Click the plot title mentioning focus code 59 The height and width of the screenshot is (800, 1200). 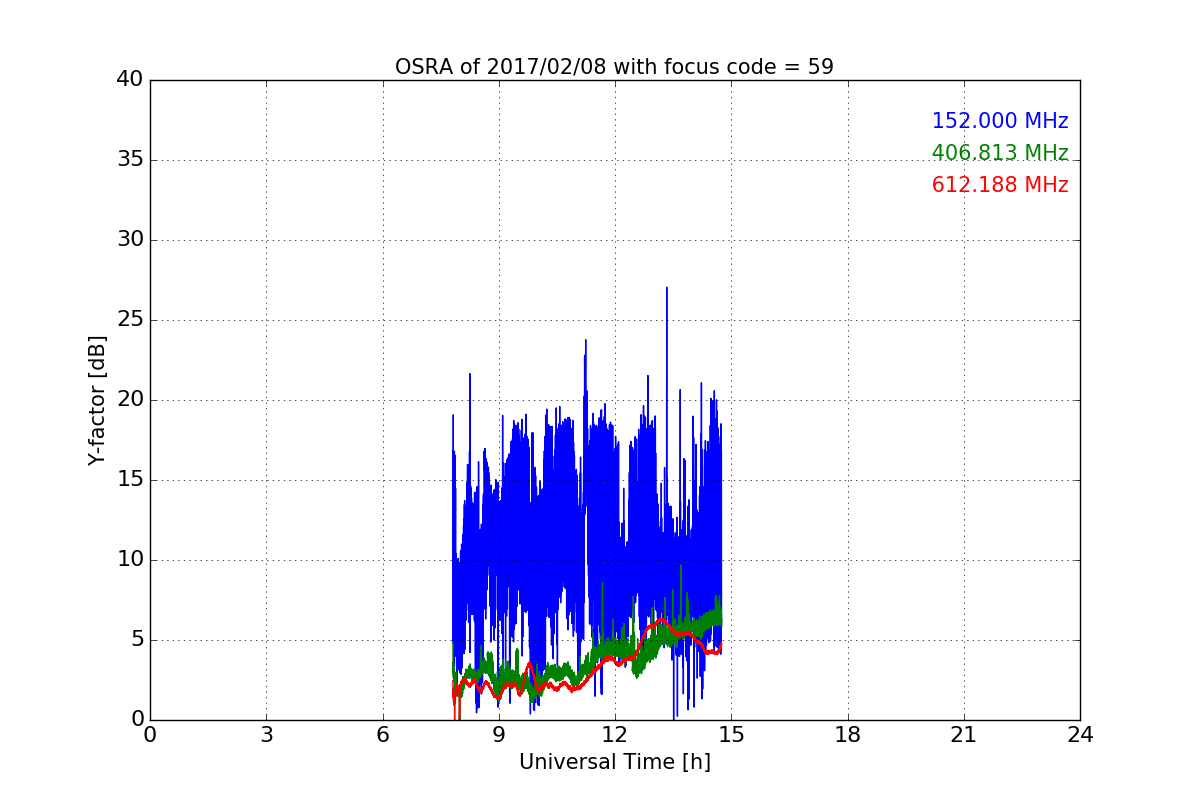614,67
